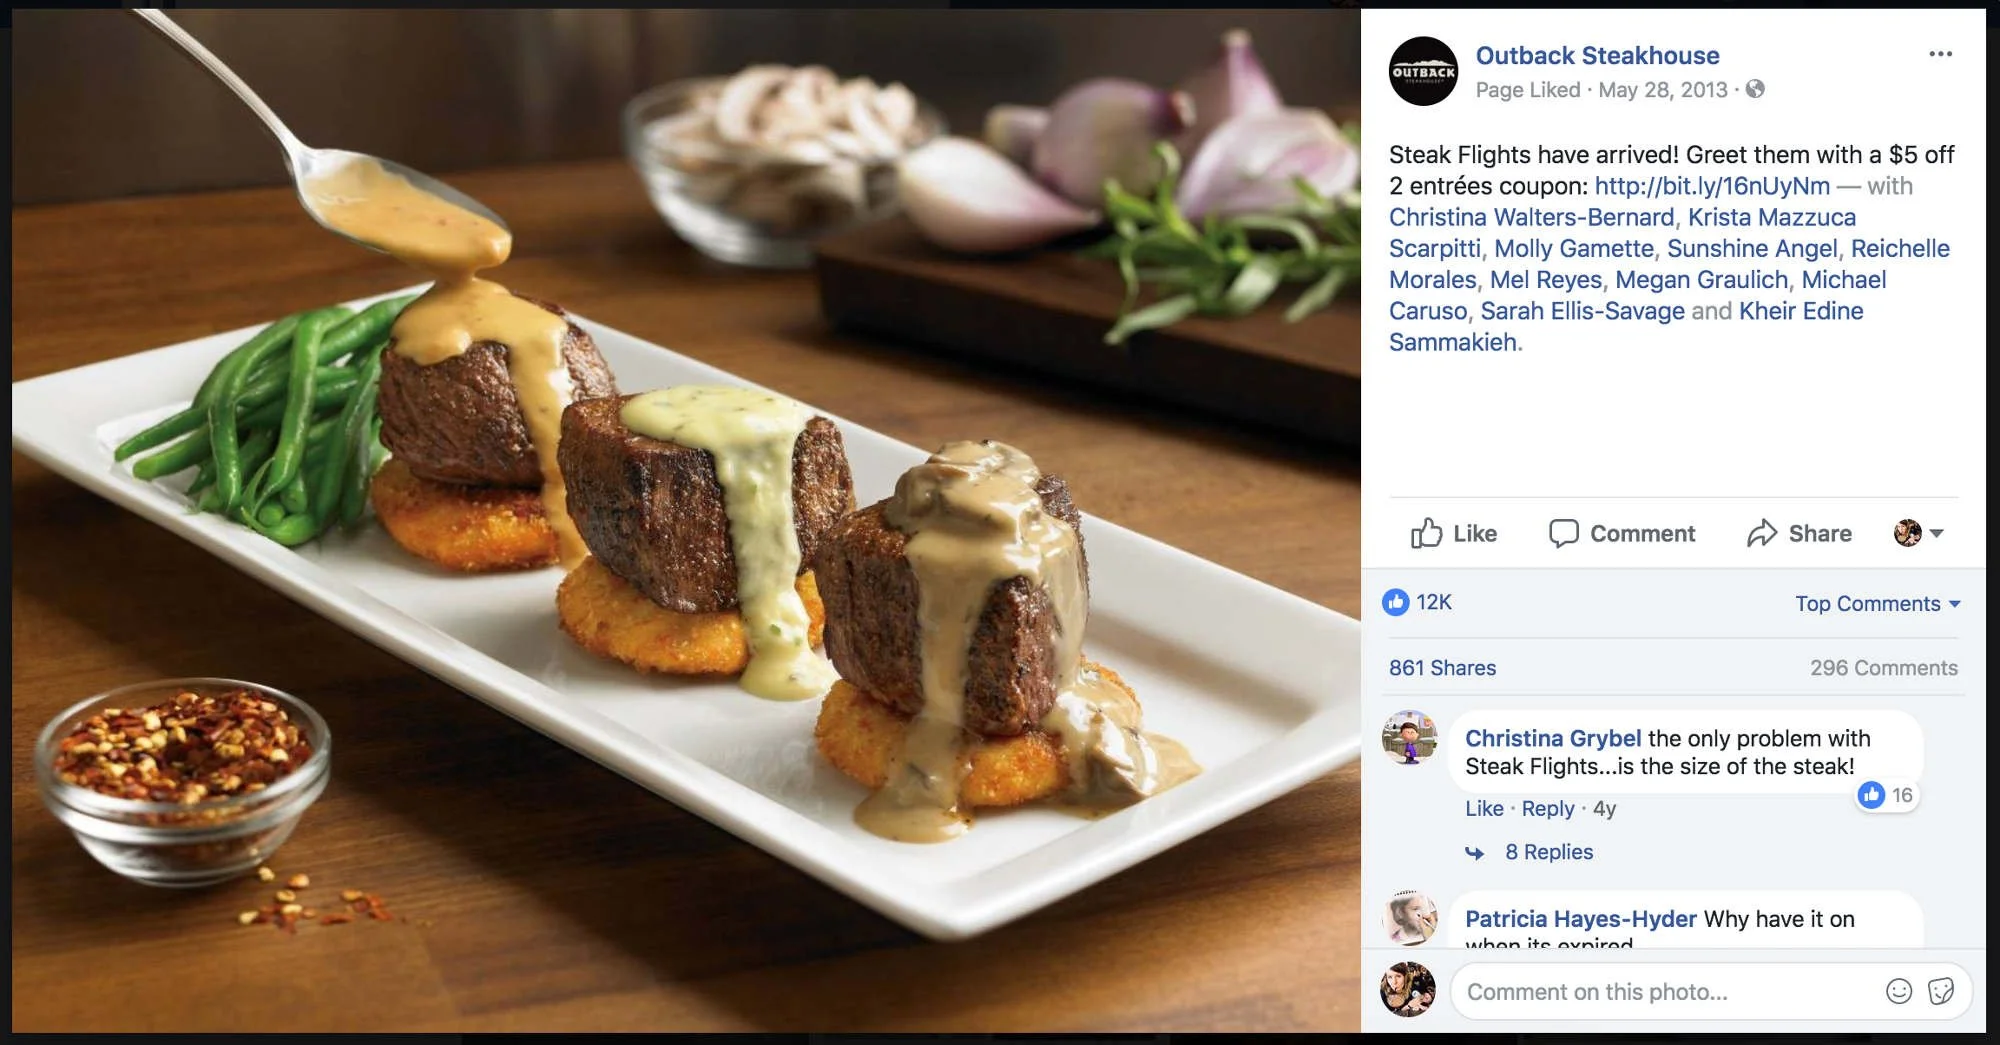The width and height of the screenshot is (2000, 1045).
Task: Open the post-as profile selector arrow
Action: (1919, 533)
